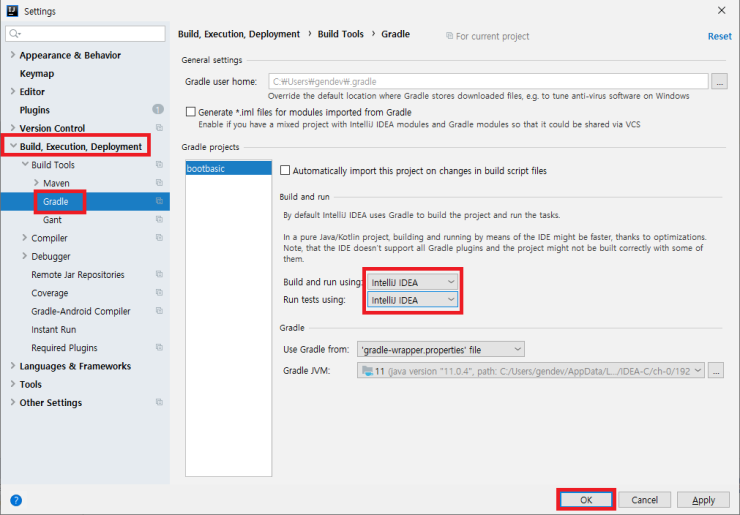Select Keymap in the settings tree
Viewport: 740px width, 515px height.
tap(37, 73)
